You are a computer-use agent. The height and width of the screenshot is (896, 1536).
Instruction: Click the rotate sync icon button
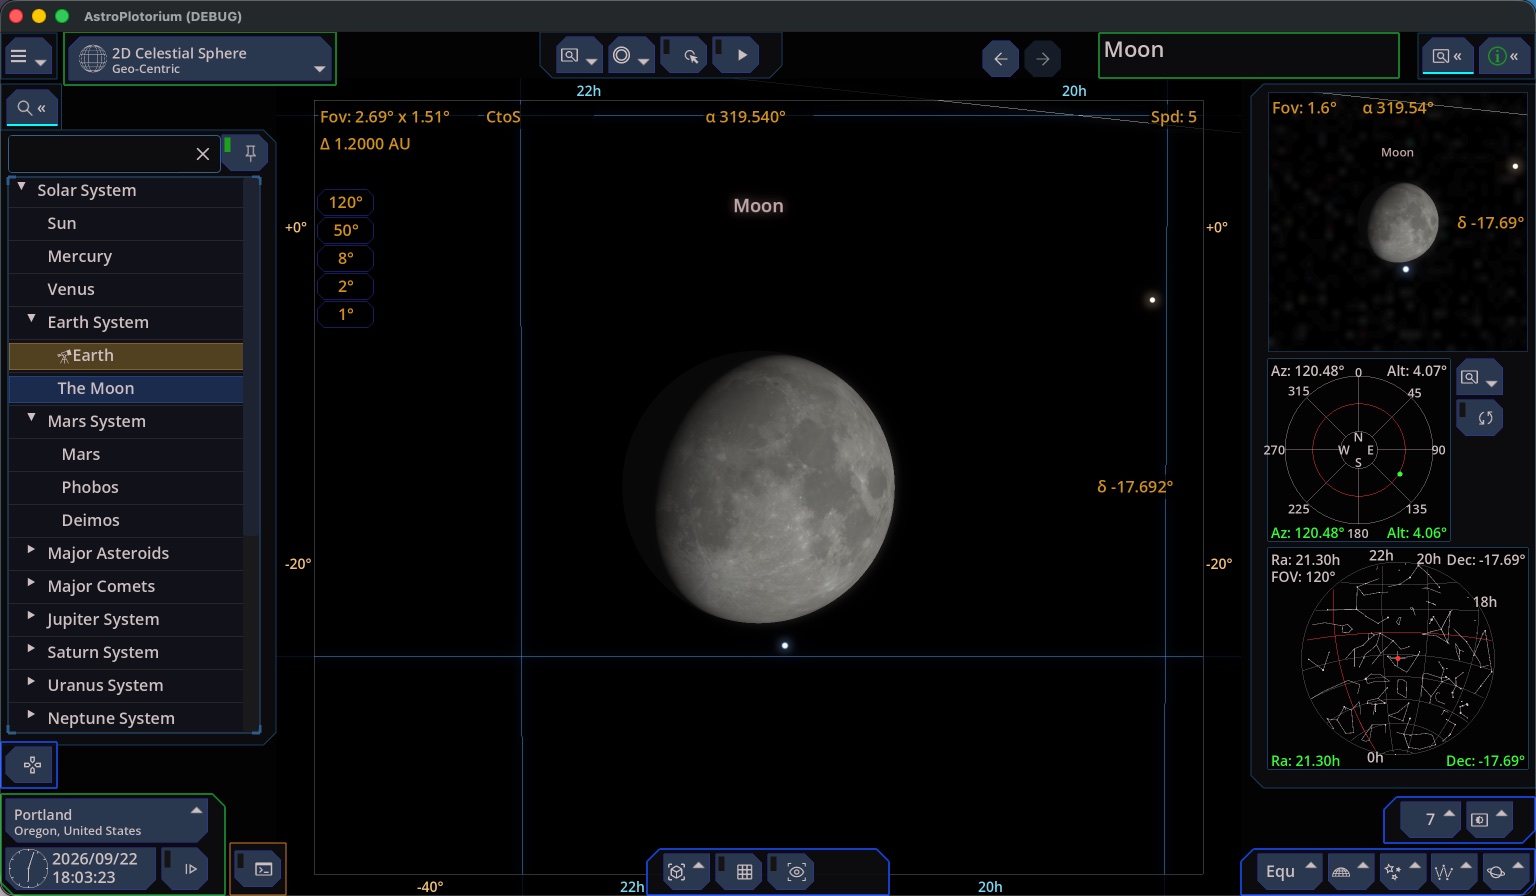(x=1485, y=418)
